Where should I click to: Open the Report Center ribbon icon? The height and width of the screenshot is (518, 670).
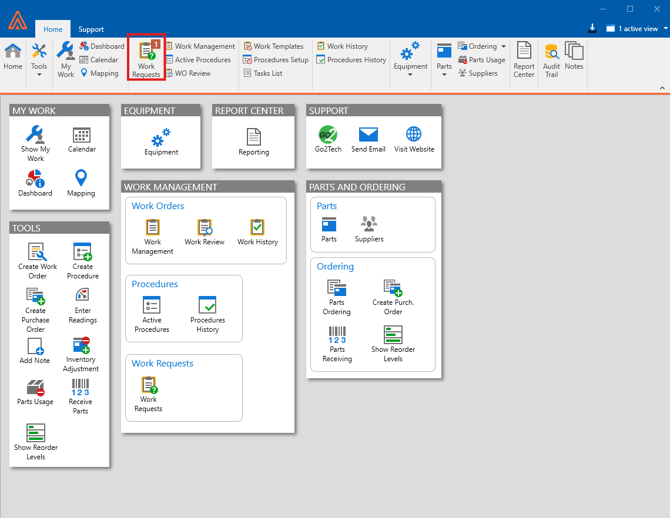tap(524, 59)
